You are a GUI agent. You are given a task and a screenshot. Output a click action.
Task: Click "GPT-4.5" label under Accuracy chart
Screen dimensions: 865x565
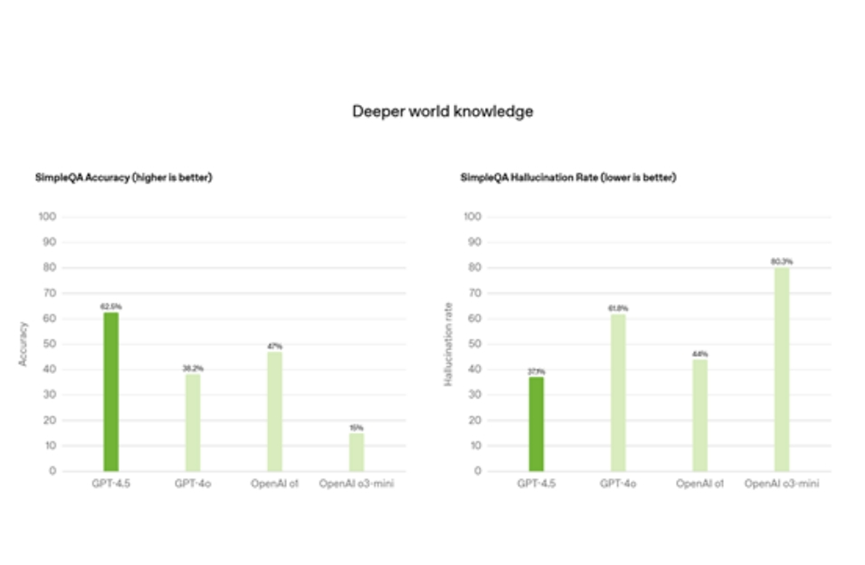(x=111, y=484)
